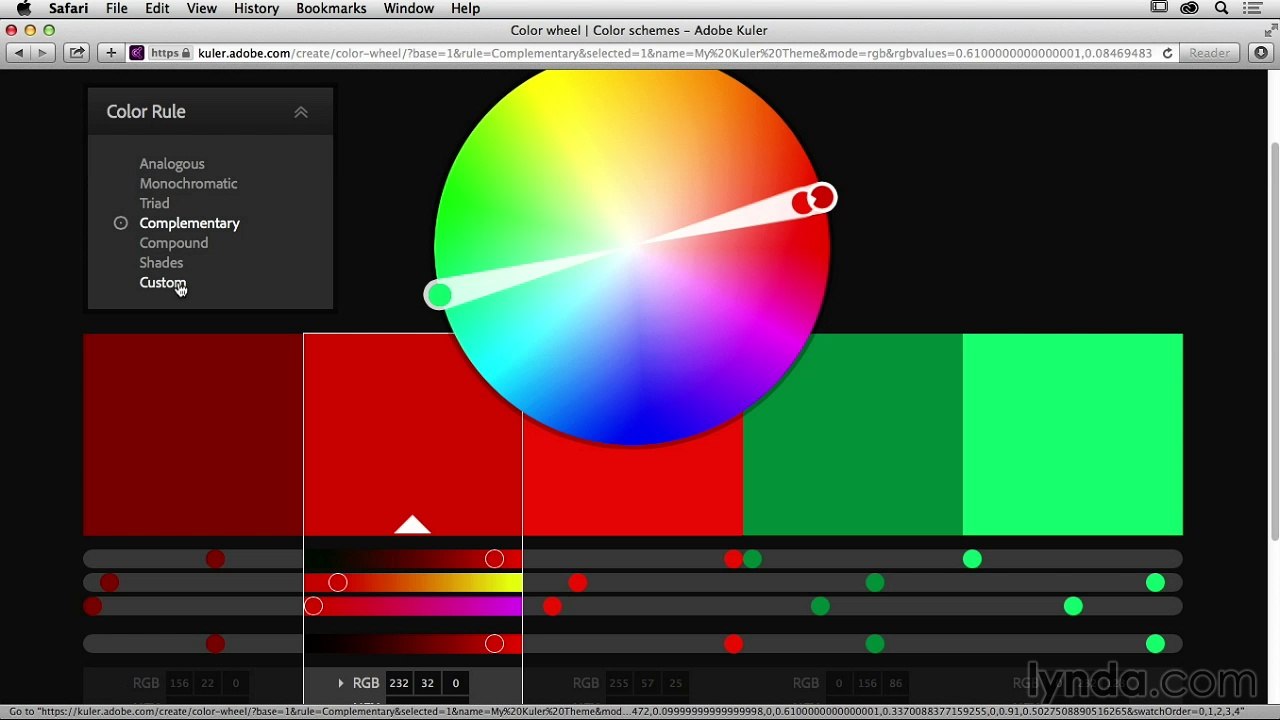This screenshot has width=1280, height=720.
Task: Select the Complementary color rule
Action: tap(189, 223)
